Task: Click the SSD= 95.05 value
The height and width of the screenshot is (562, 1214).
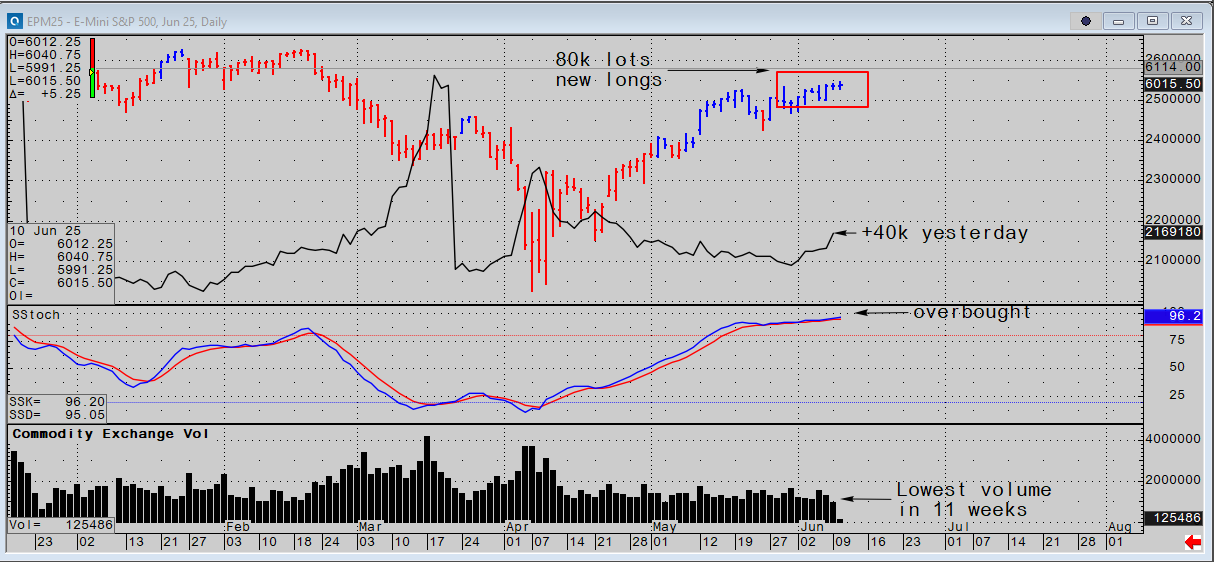Action: point(56,413)
